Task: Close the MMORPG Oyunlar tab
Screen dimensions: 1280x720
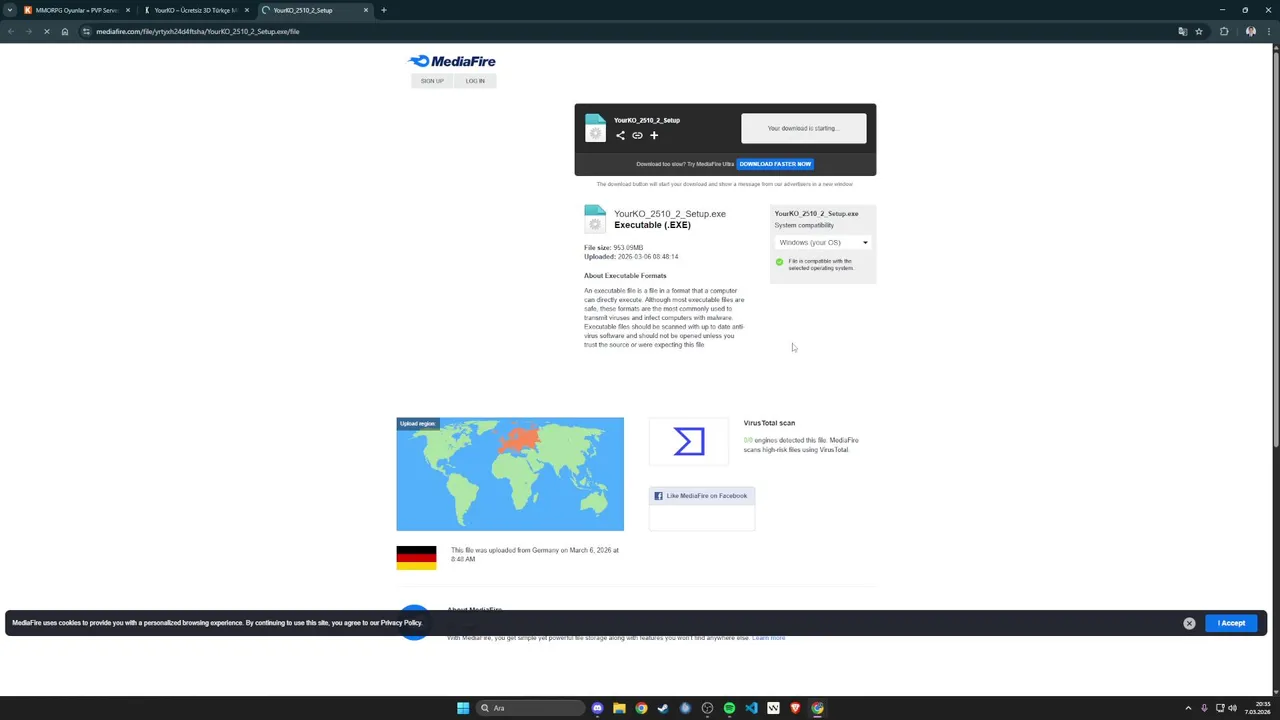Action: (x=128, y=10)
